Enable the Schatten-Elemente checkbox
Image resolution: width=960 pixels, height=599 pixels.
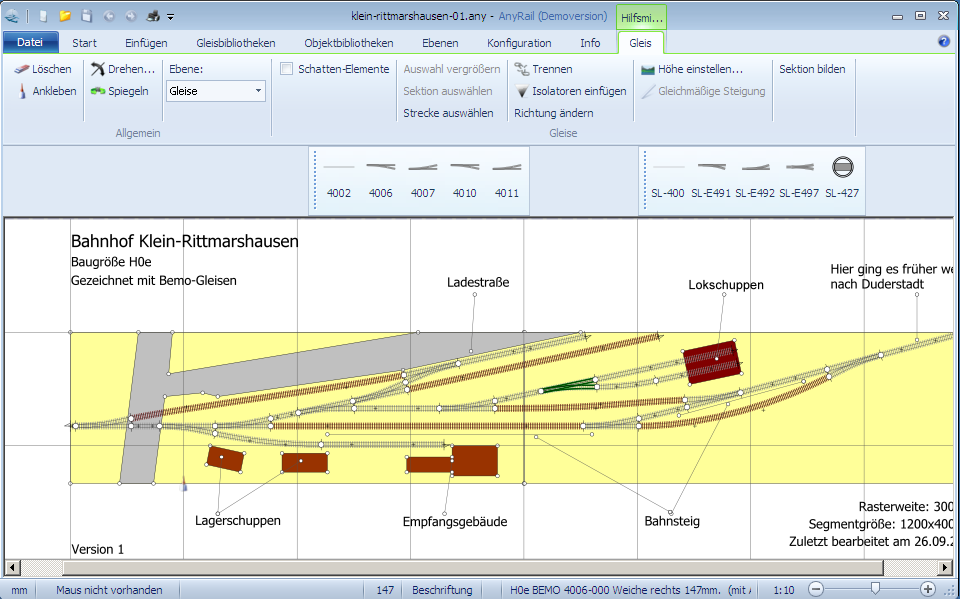tap(287, 69)
